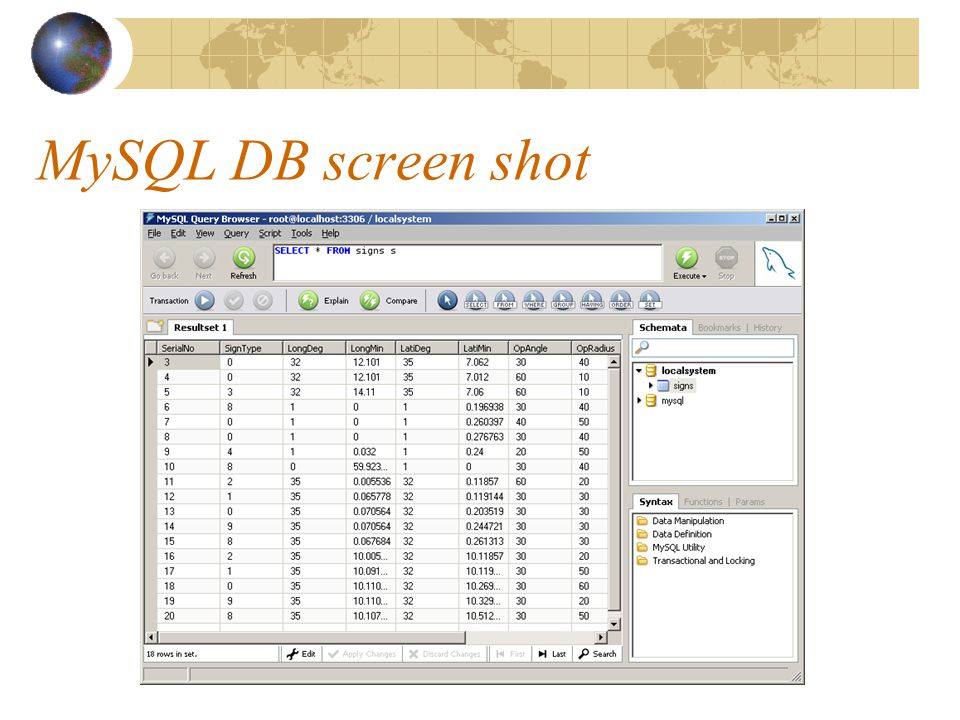Image resolution: width=960 pixels, height=720 pixels.
Task: Select the mouse pointer tool icon
Action: (x=447, y=301)
